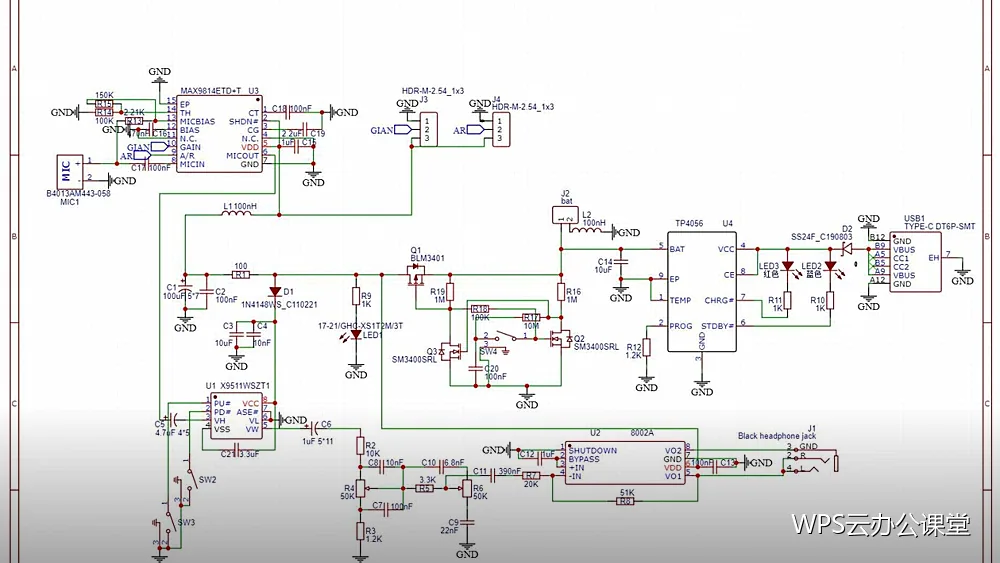
Task: Select the Q3 SM3400SRL transistor
Action: 452,351
